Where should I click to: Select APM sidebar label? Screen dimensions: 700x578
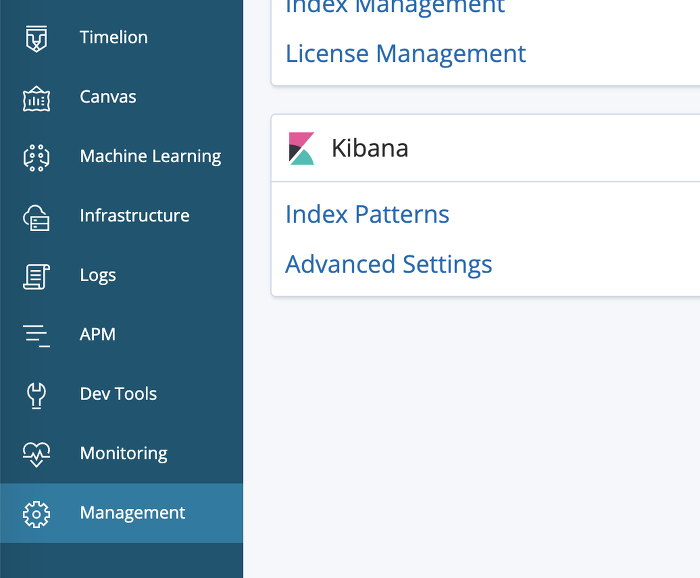pyautogui.click(x=98, y=334)
